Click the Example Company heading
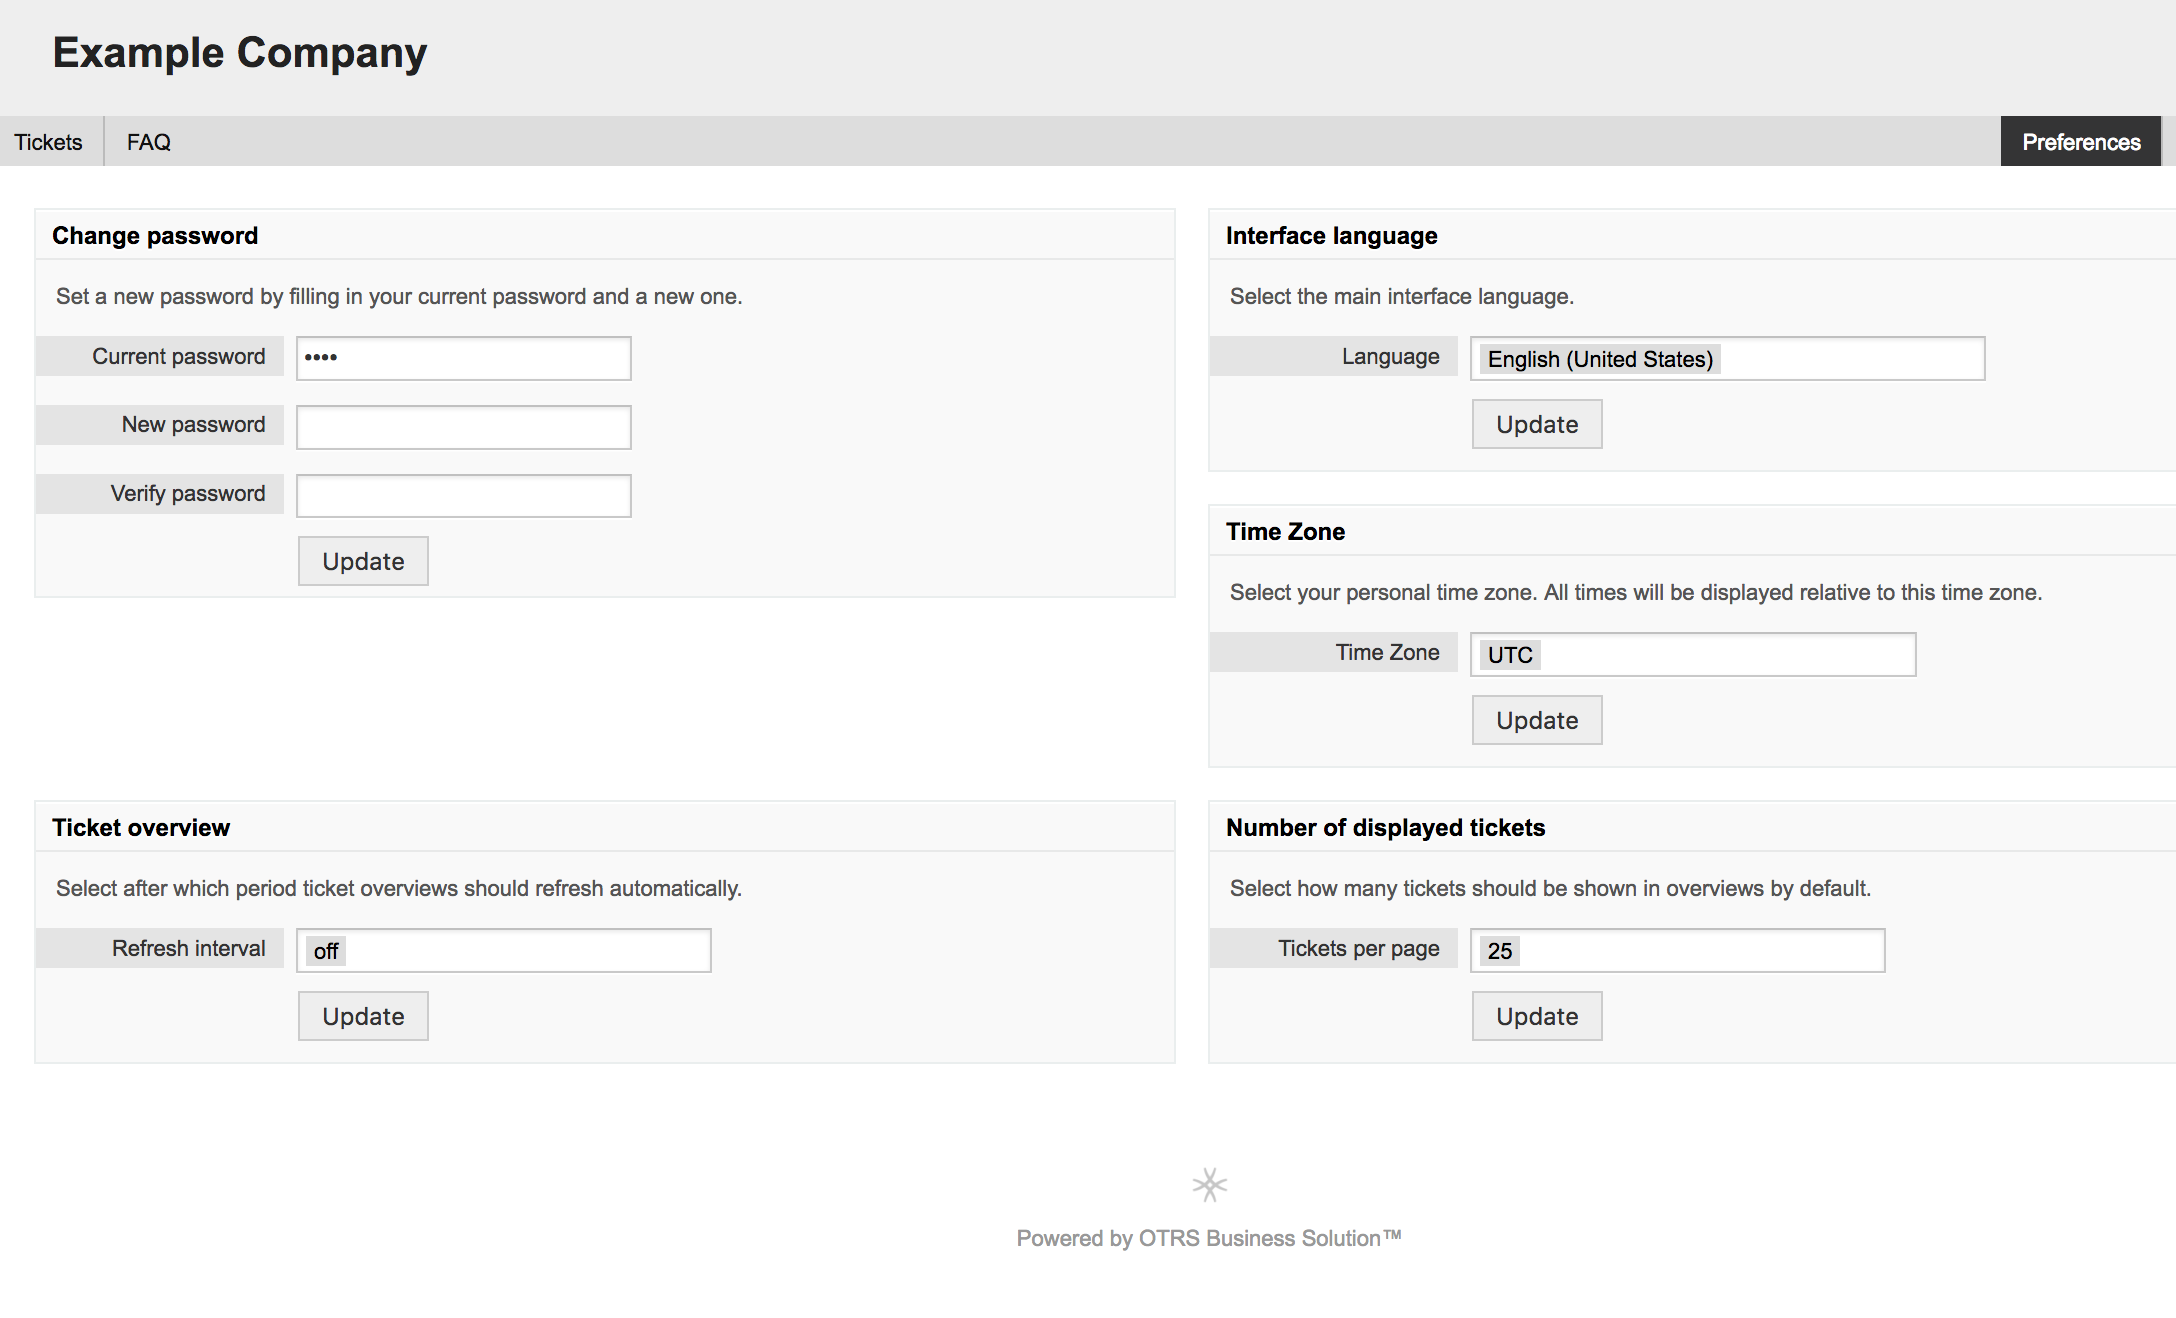Screen dimensions: 2176x1318 tap(240, 52)
